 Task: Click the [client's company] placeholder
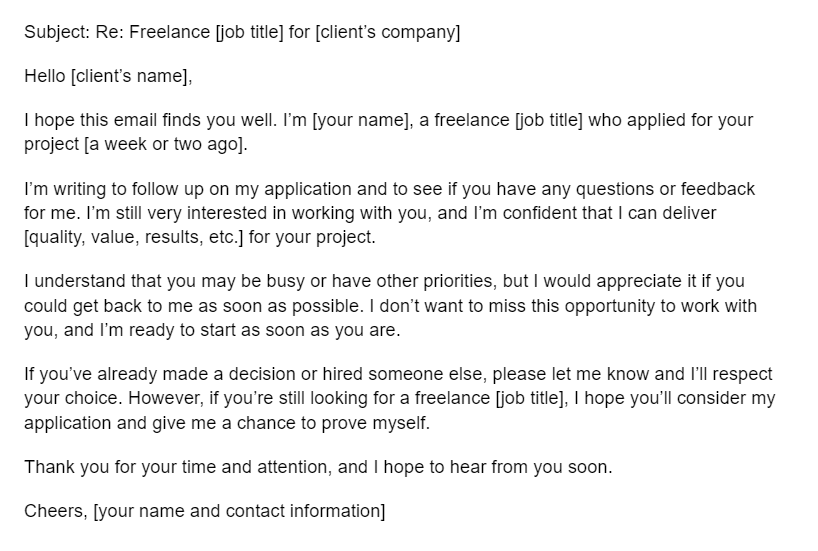389,32
